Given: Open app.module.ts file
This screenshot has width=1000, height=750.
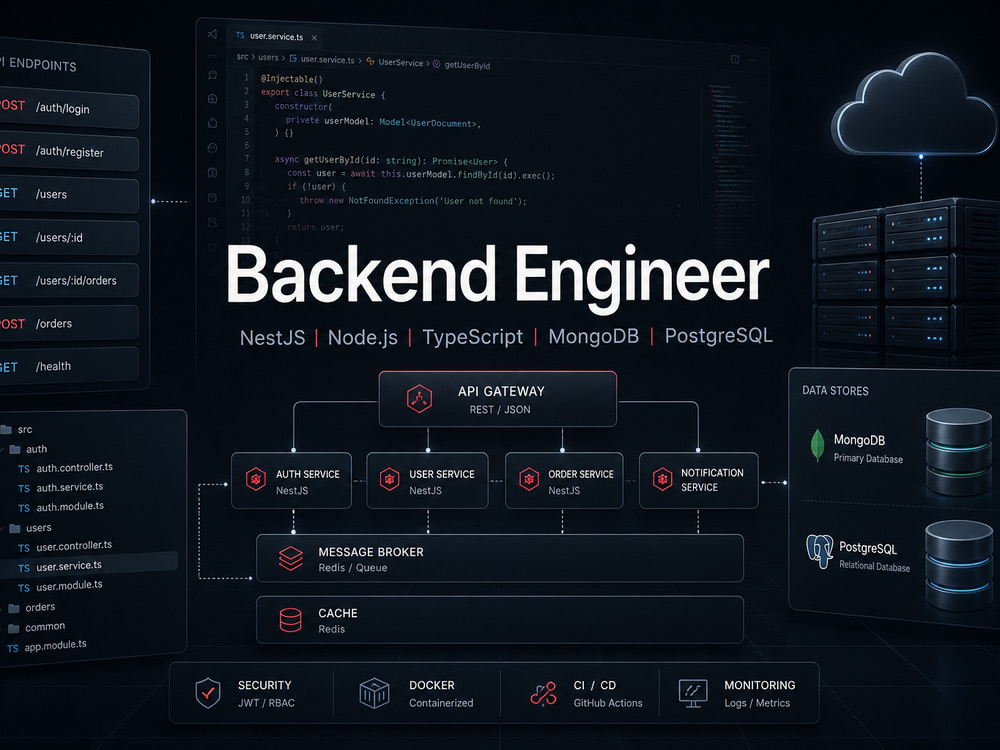Looking at the screenshot, I should click(47, 646).
